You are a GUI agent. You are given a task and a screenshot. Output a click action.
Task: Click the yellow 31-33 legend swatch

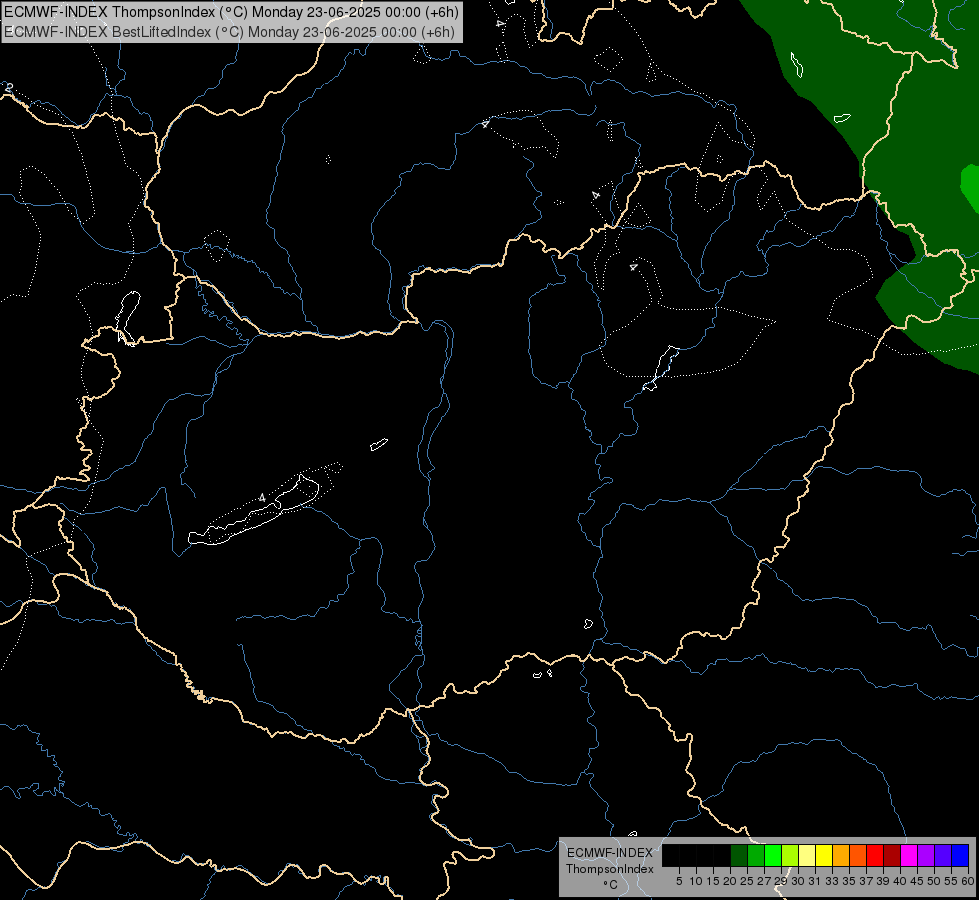pos(824,855)
